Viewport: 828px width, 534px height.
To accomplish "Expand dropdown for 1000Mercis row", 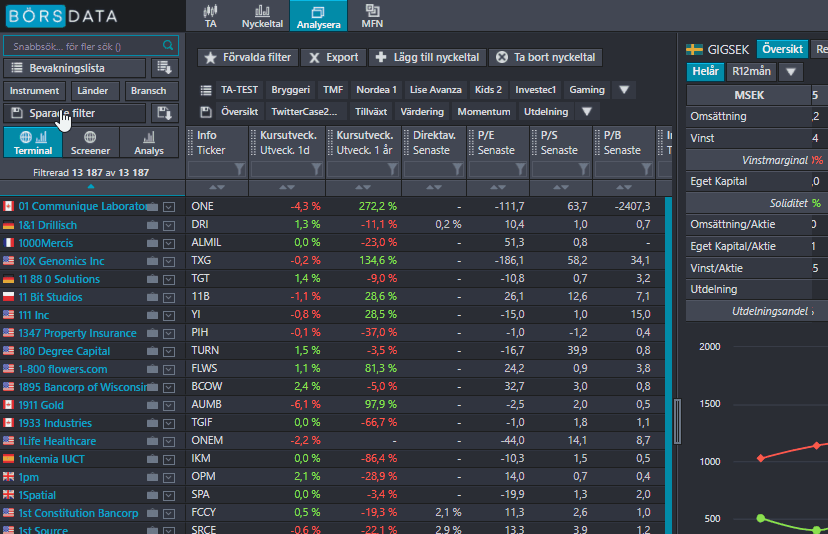I will pos(168,243).
